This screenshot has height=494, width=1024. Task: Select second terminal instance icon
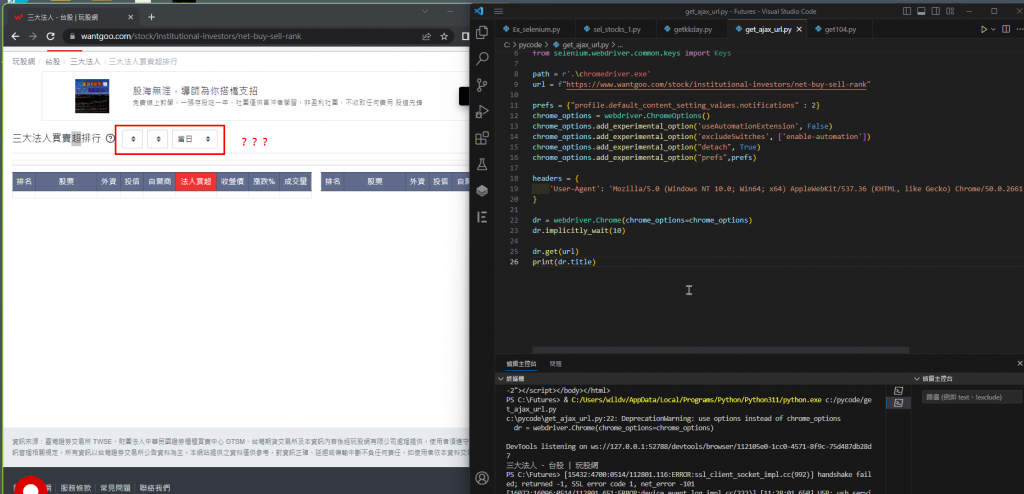coord(898,403)
